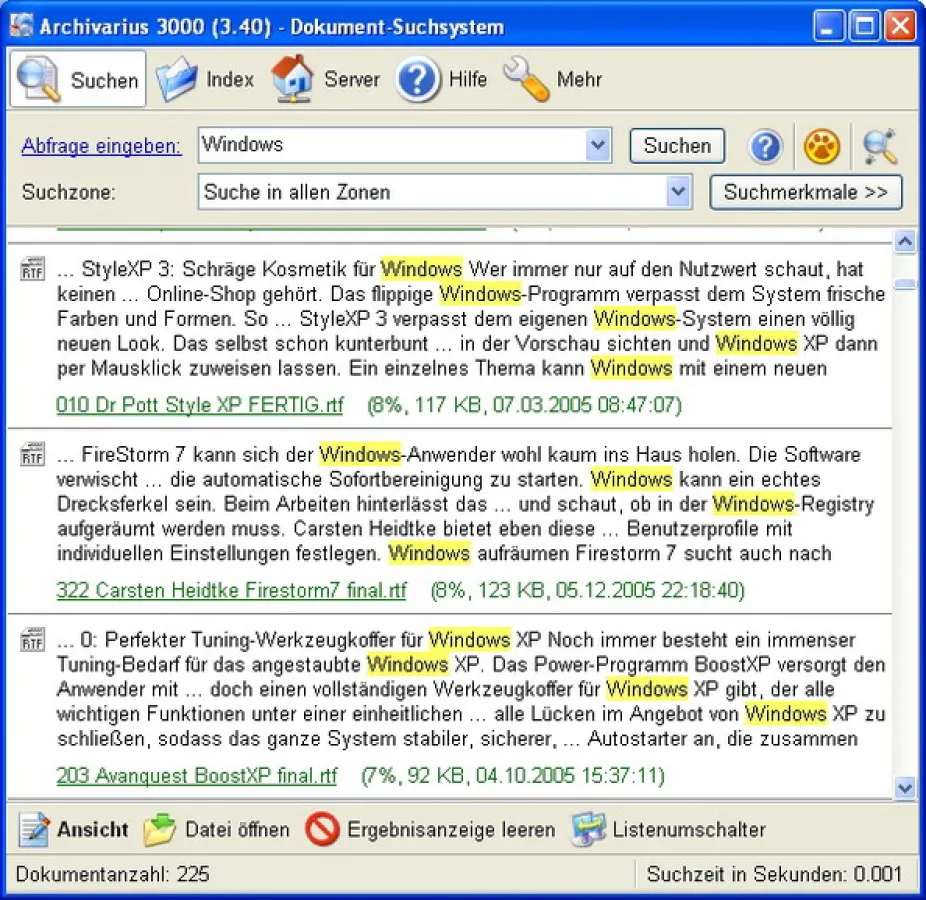
Task: Switch to Ansicht view mode
Action: click(x=75, y=830)
